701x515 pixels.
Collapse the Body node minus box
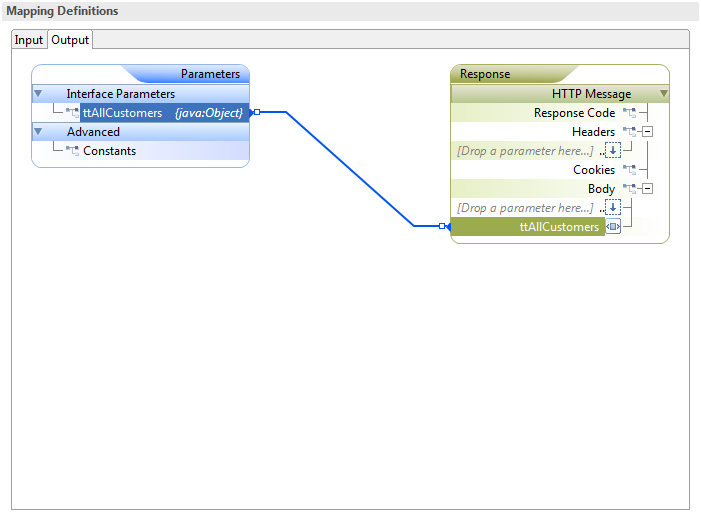pyautogui.click(x=647, y=189)
